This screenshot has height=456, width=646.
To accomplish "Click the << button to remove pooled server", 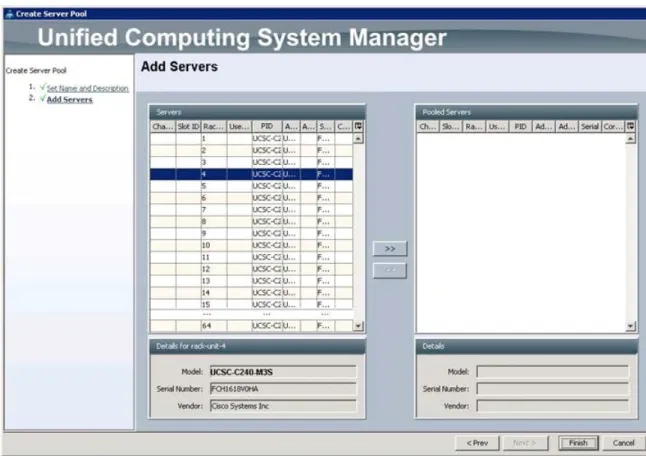I will coord(390,271).
